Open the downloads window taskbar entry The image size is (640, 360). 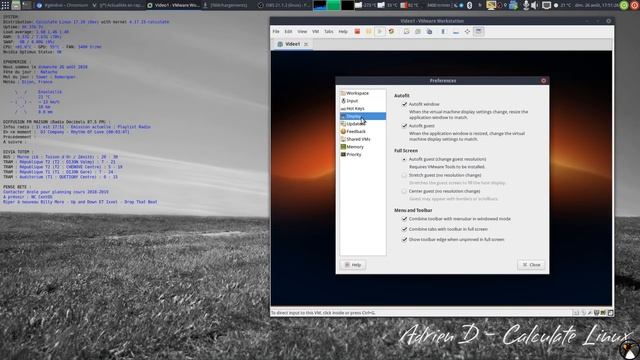tap(228, 5)
